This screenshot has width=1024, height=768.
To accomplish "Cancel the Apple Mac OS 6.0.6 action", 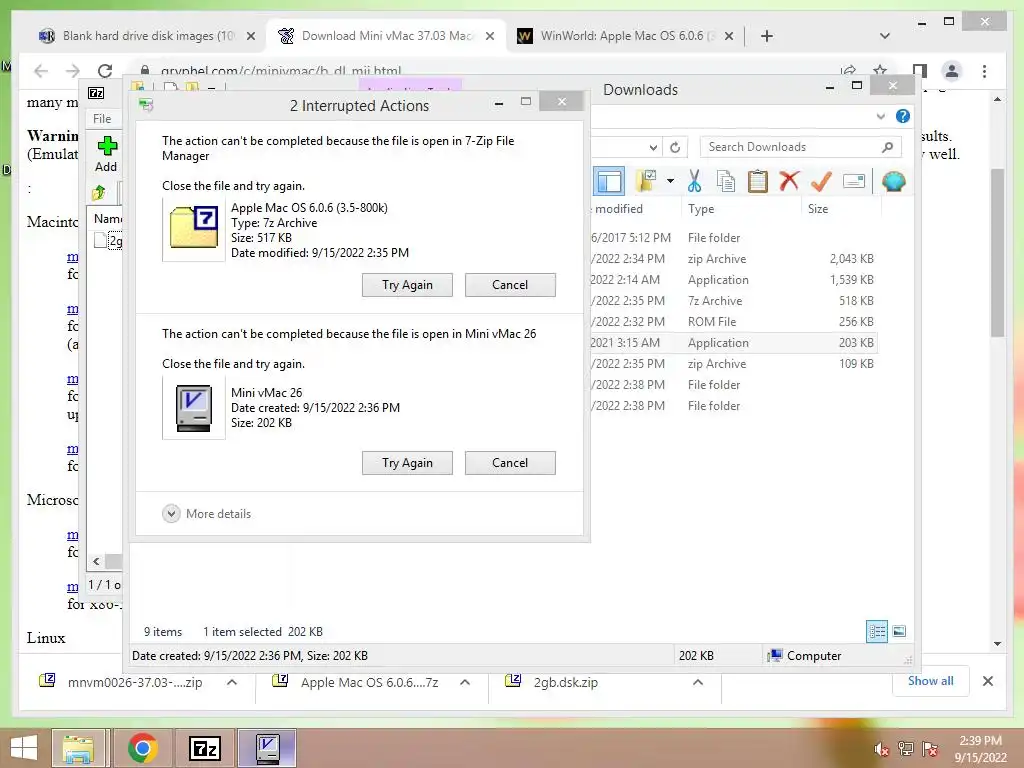I will [x=510, y=285].
